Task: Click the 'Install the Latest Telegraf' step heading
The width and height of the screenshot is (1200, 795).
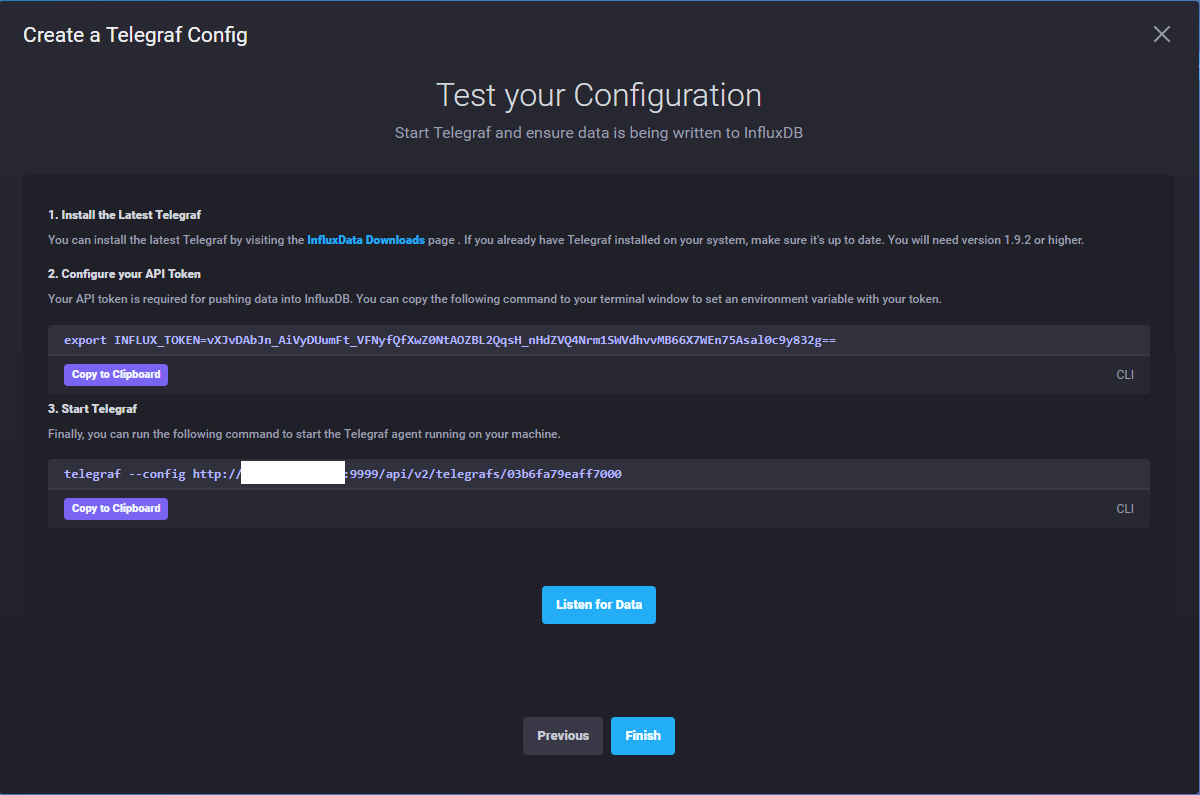Action: (x=126, y=215)
